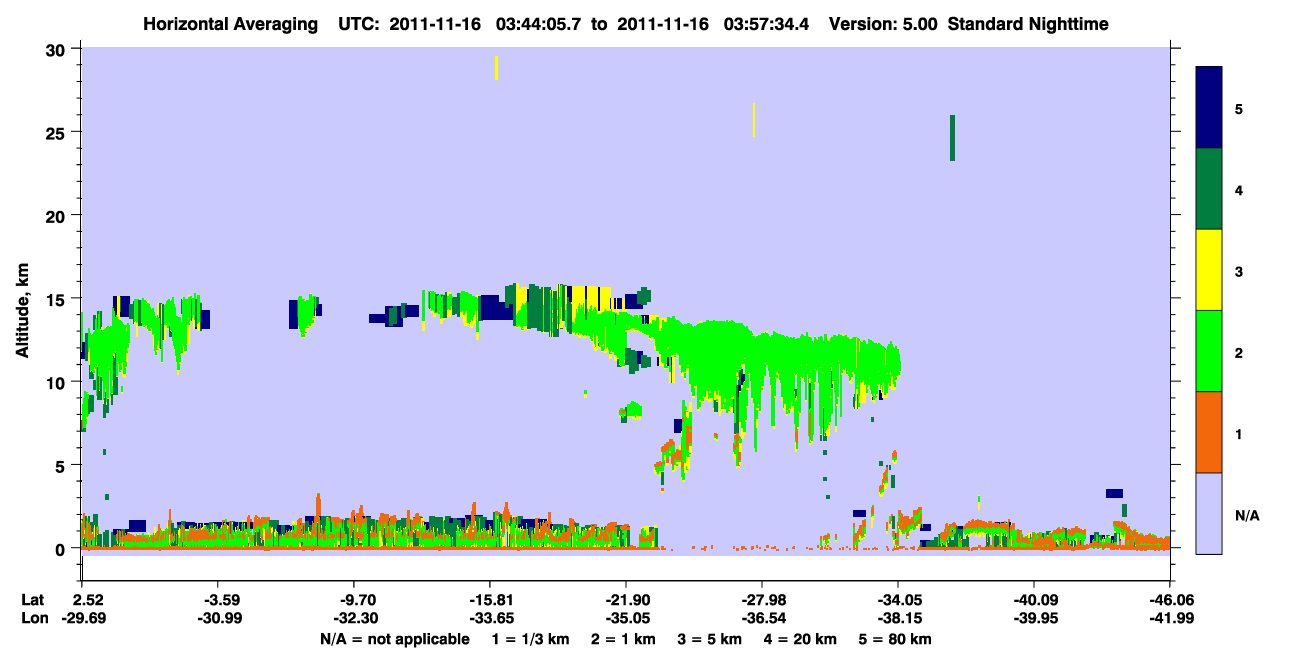Click the bright green color bar segment labeled 2

click(1209, 351)
